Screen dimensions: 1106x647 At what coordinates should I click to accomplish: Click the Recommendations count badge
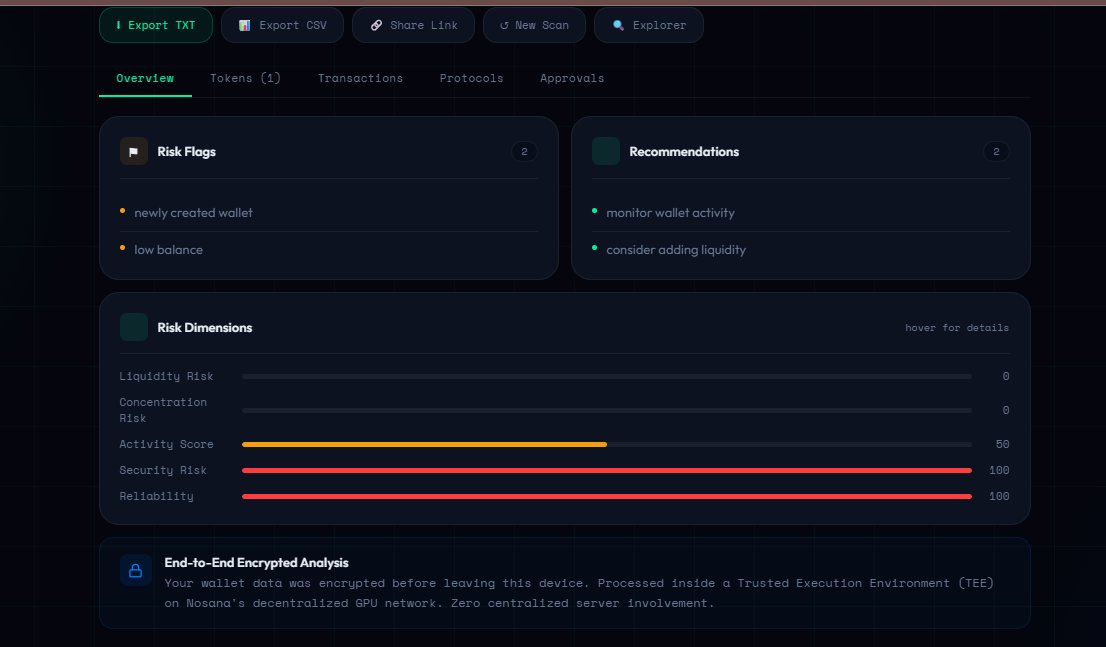coord(996,152)
